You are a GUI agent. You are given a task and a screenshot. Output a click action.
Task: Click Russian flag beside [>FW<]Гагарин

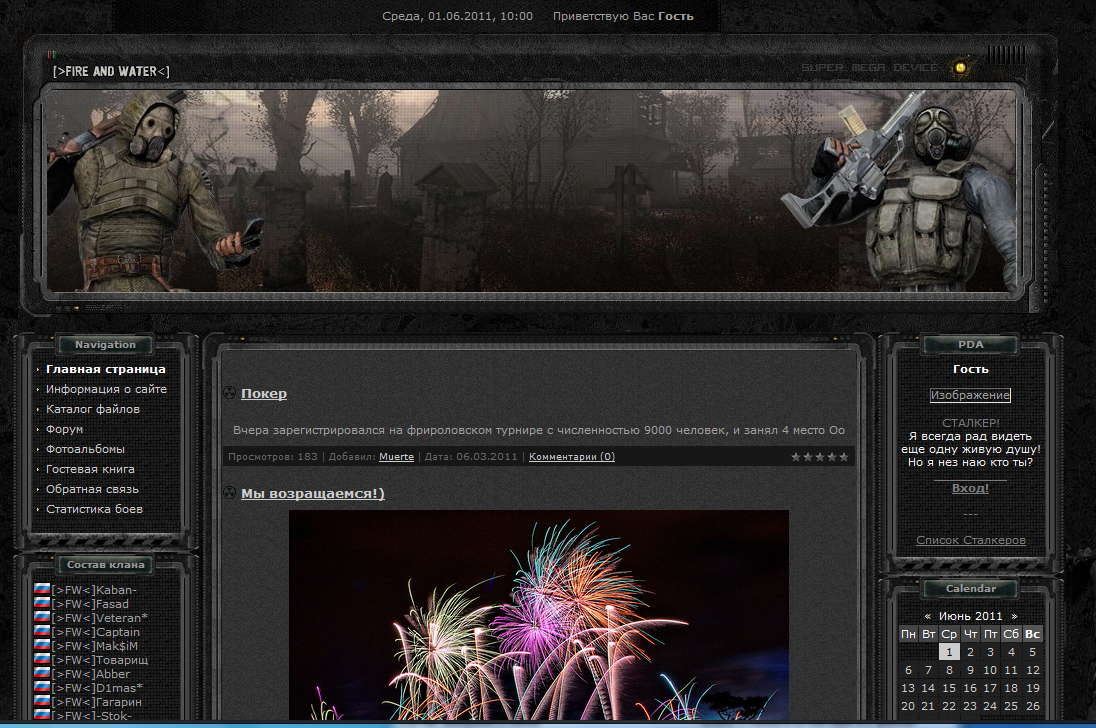point(42,701)
